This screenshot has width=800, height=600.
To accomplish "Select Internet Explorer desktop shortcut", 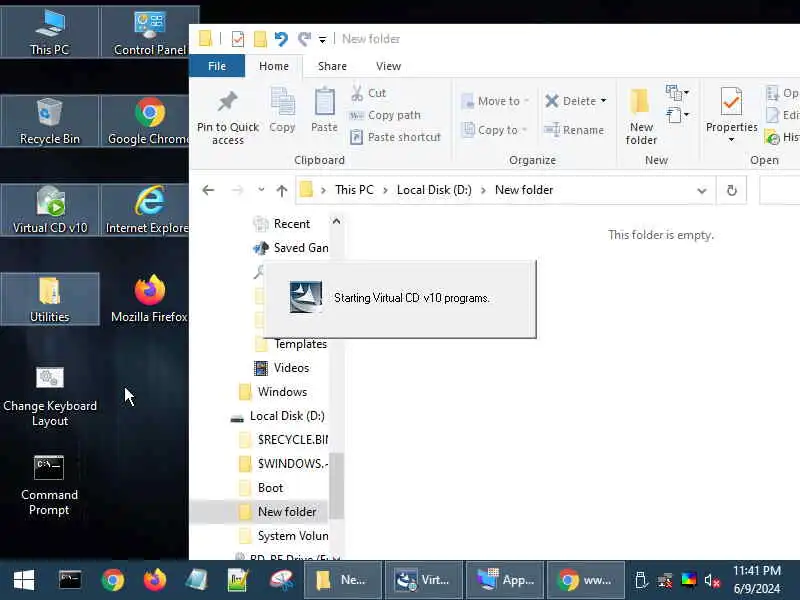I will [149, 210].
